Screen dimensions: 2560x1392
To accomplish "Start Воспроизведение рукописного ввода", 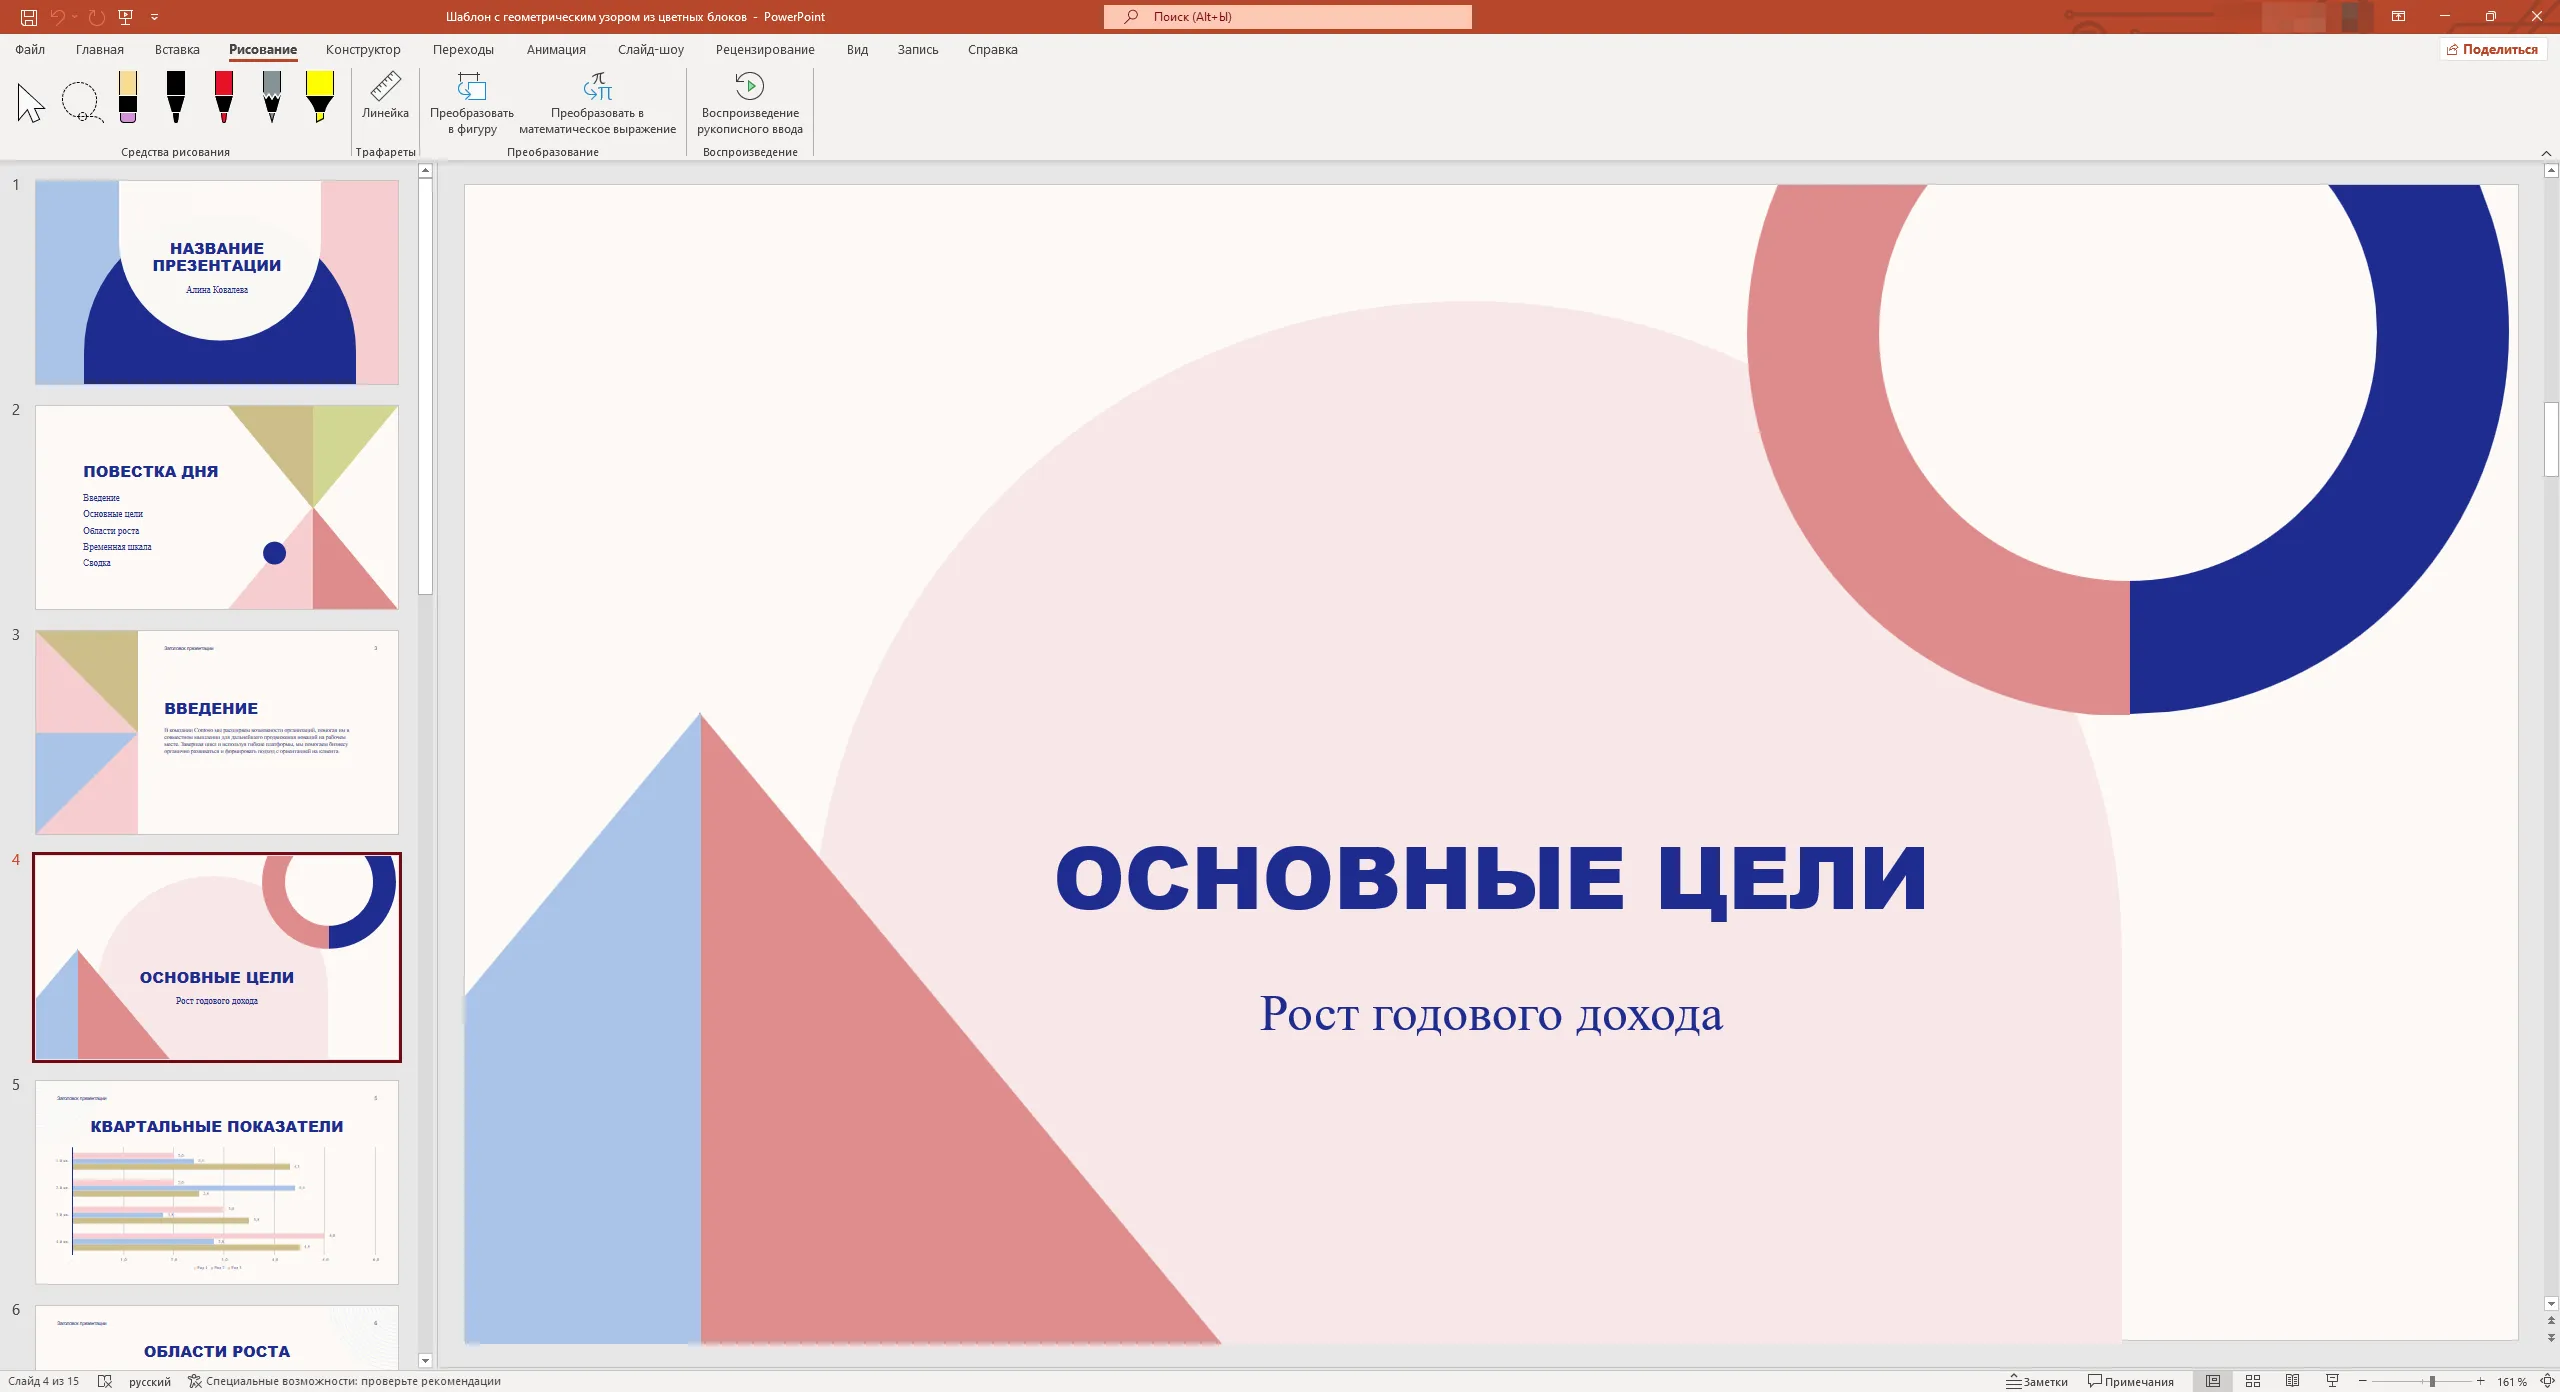I will coord(750,102).
